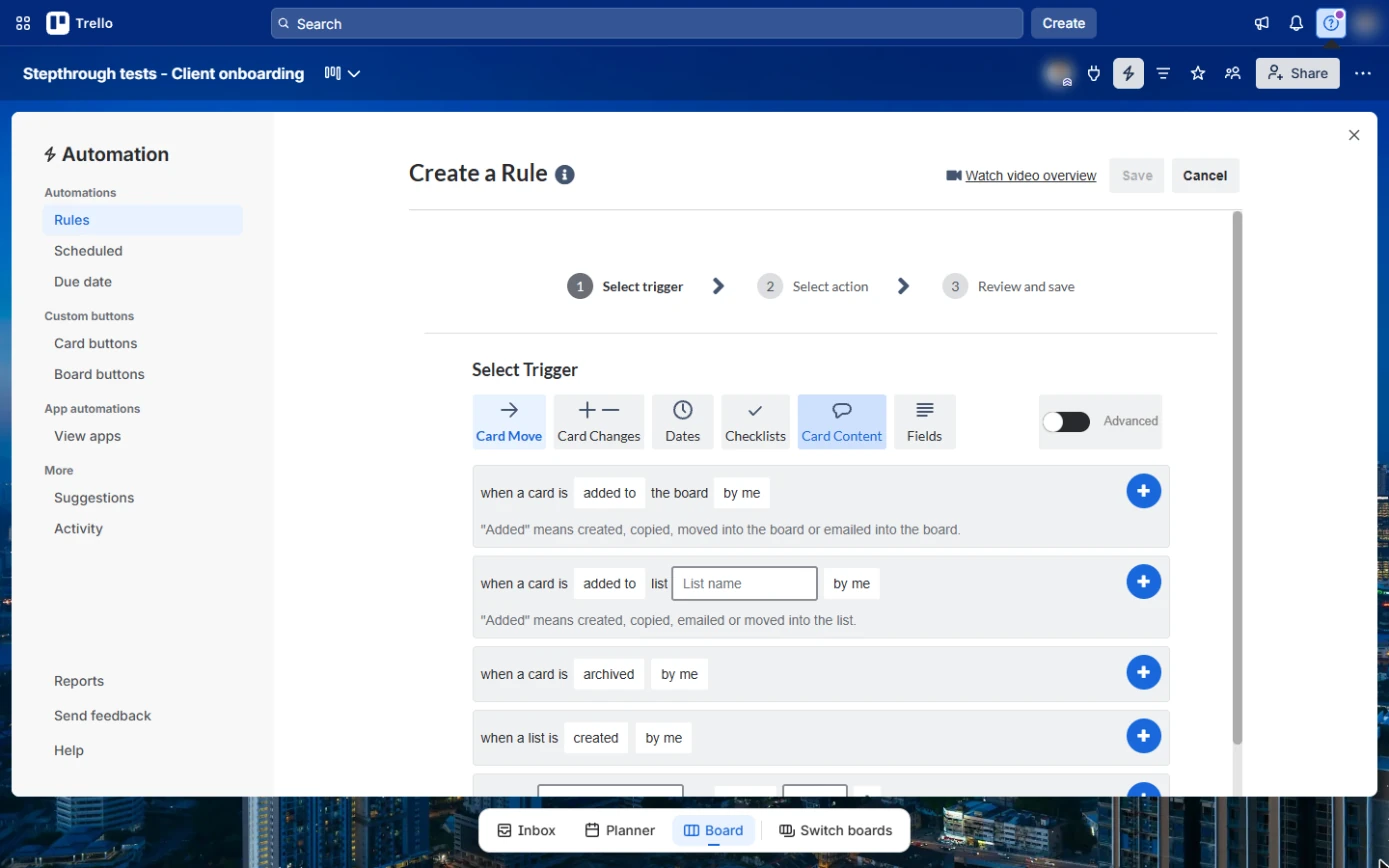This screenshot has width=1389, height=868.
Task: Add the 'list is created' trigger
Action: [x=1143, y=736]
